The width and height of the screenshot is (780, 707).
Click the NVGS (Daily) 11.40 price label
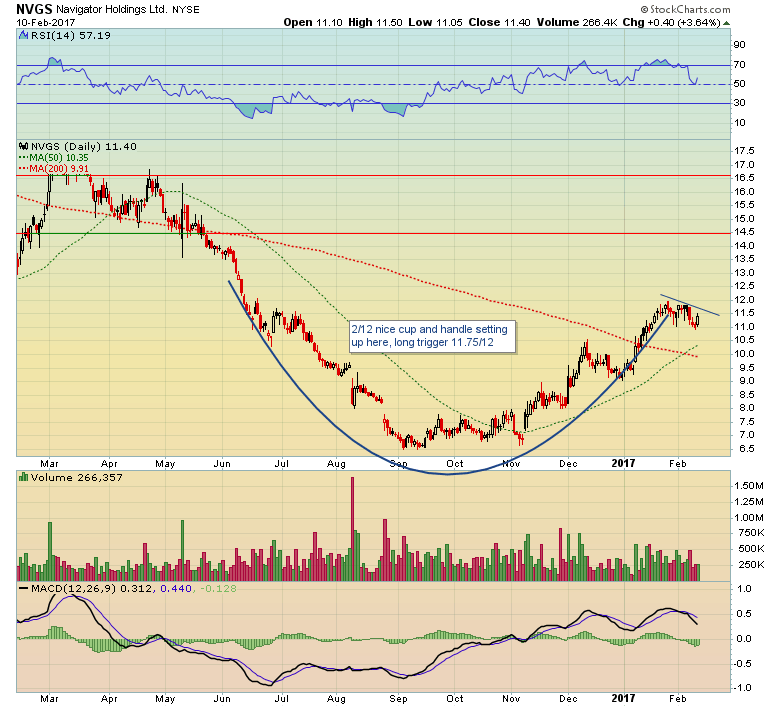pyautogui.click(x=84, y=146)
